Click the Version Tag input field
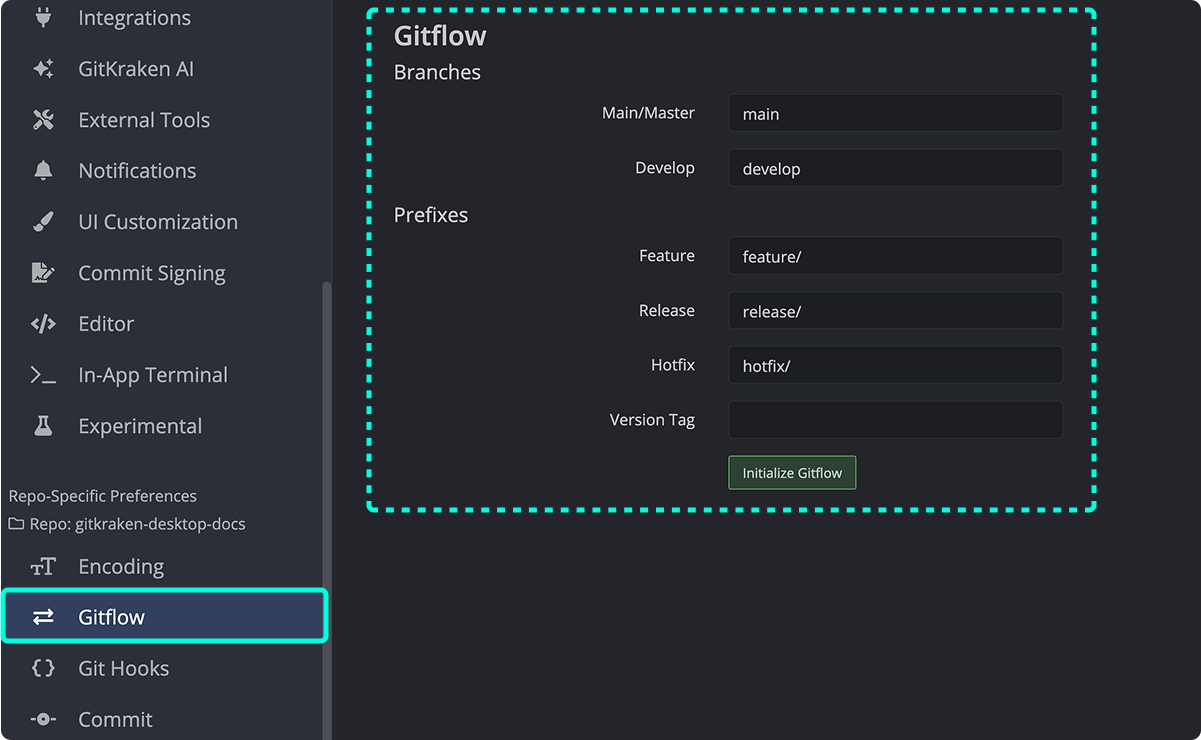Image resolution: width=1201 pixels, height=740 pixels. (x=895, y=419)
